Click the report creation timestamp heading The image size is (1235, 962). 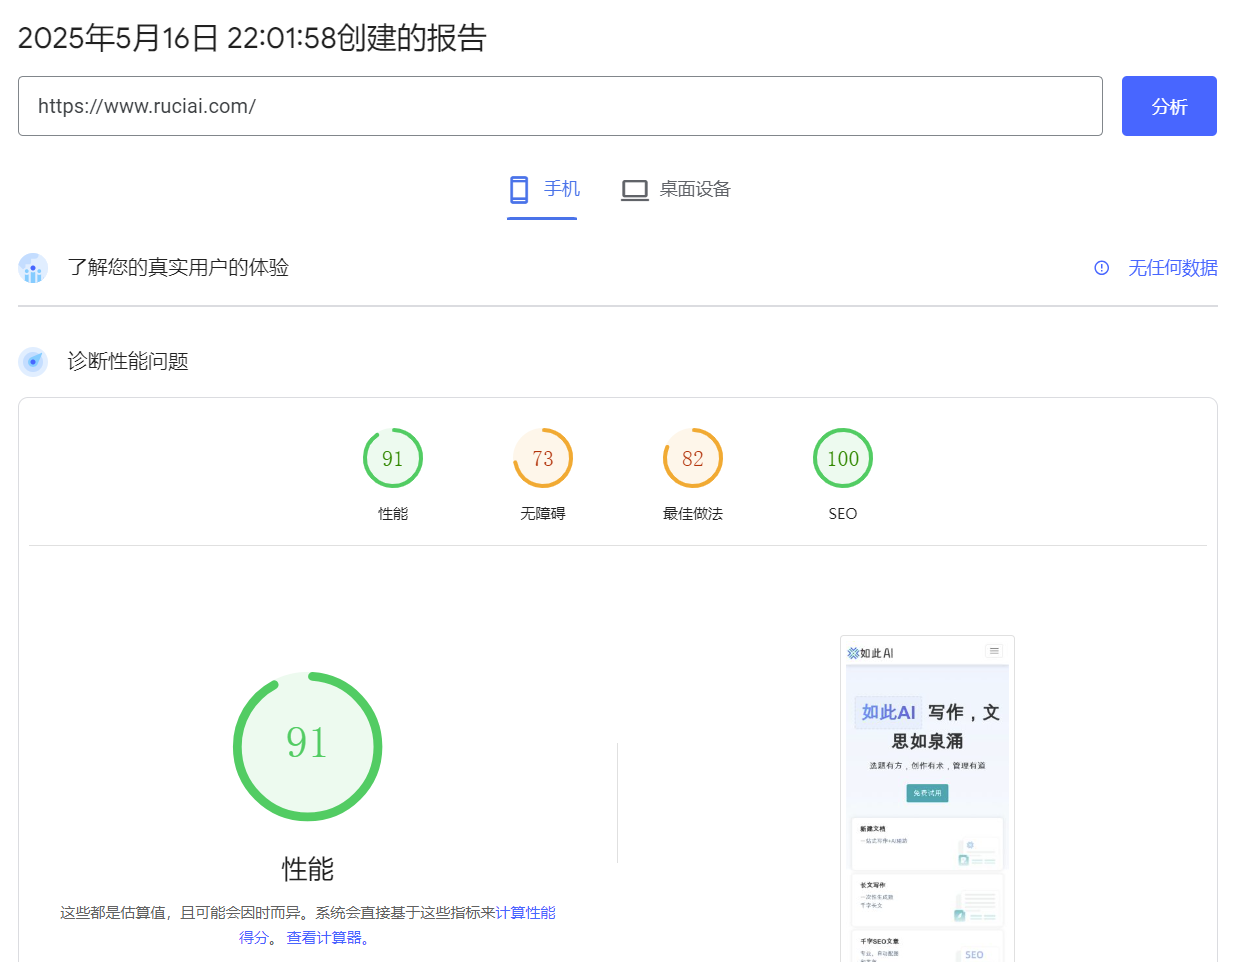(x=252, y=38)
